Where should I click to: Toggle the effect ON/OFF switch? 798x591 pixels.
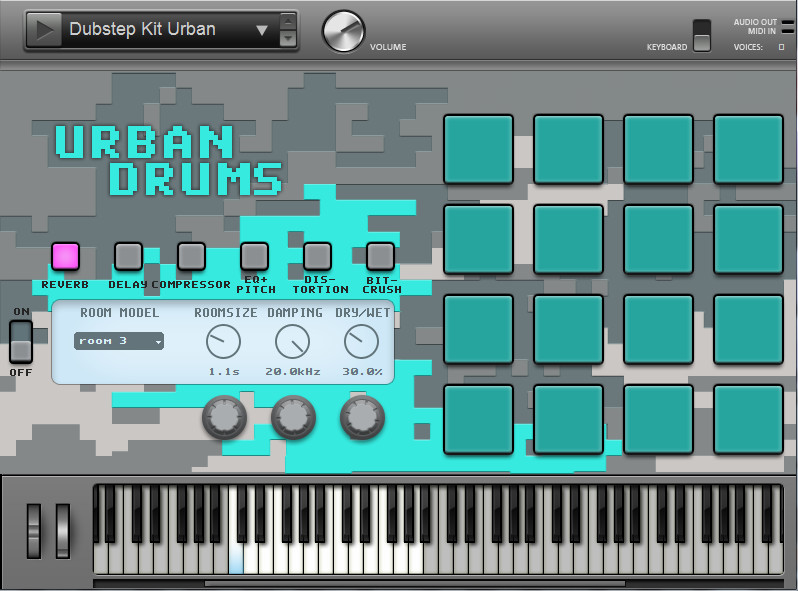(21, 342)
